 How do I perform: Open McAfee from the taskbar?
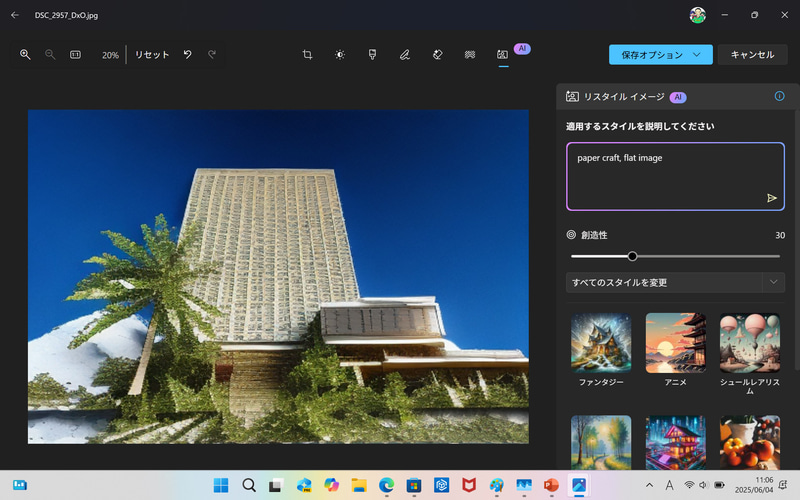click(x=469, y=485)
